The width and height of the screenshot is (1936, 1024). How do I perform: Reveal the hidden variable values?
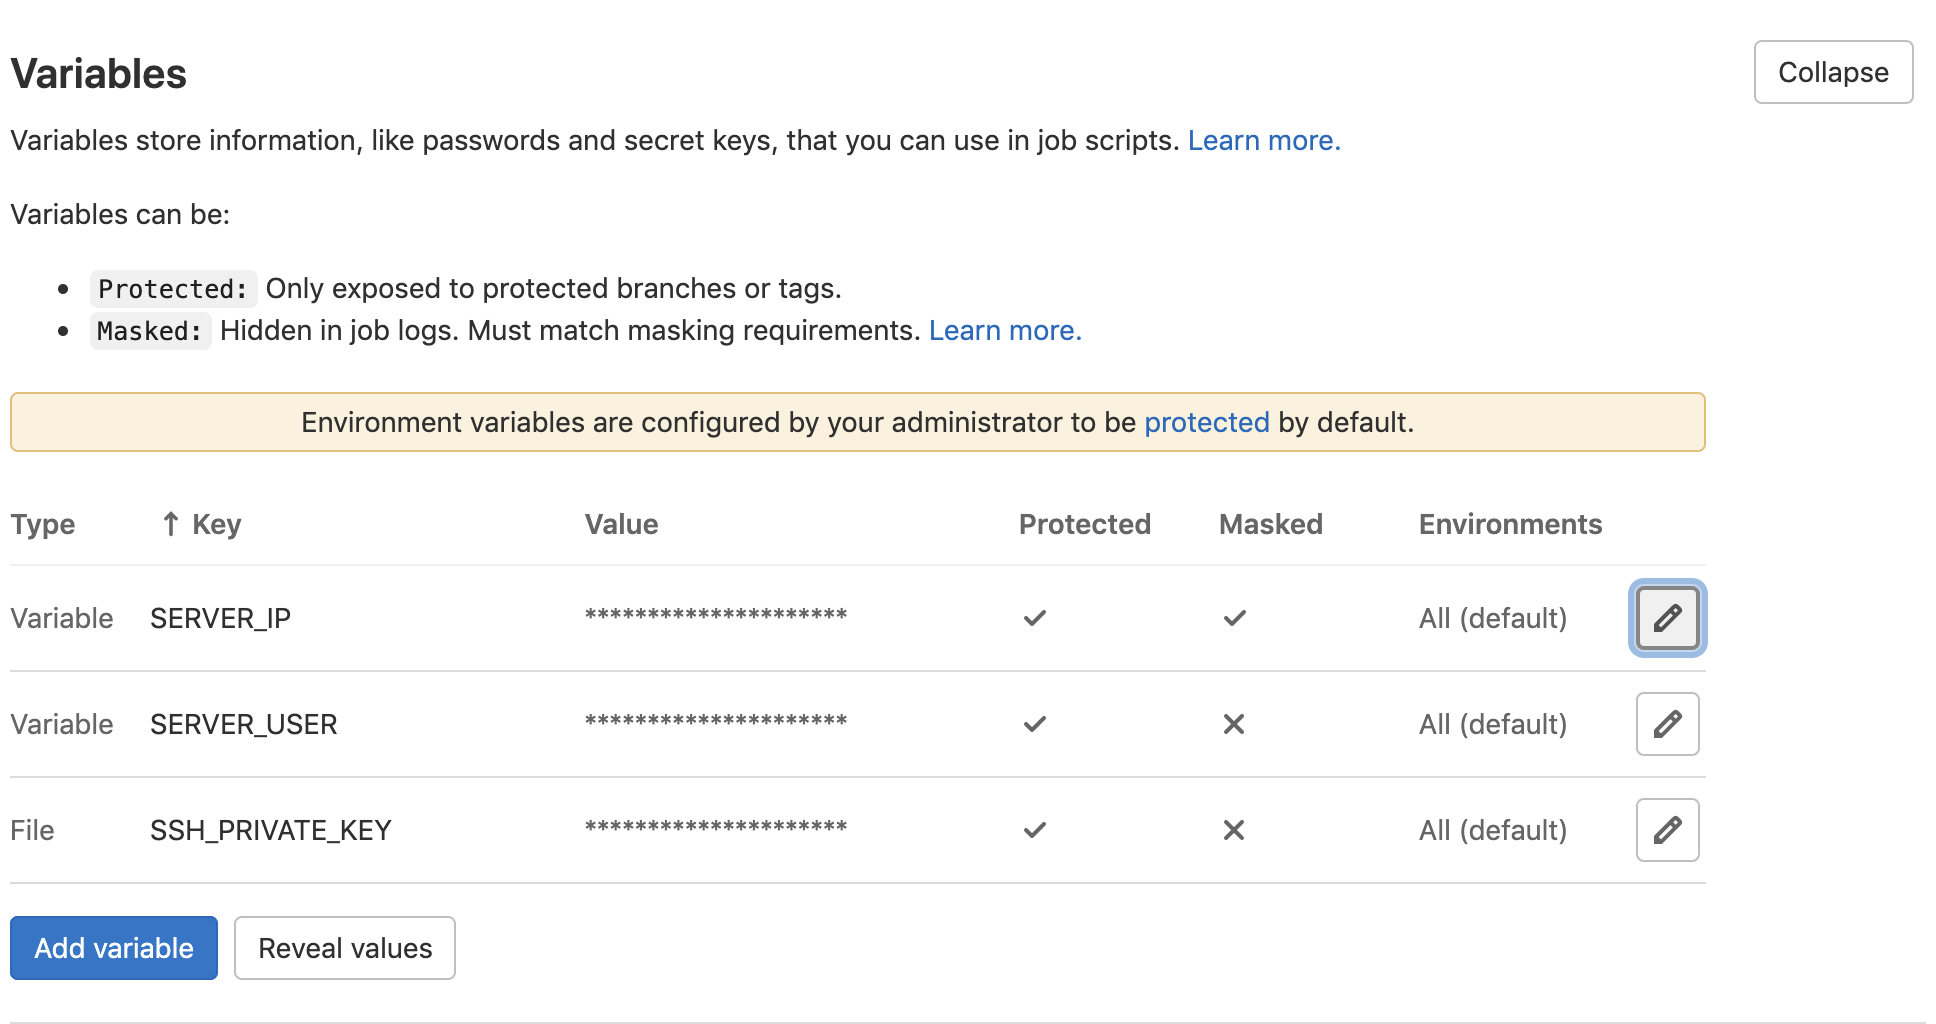(345, 948)
